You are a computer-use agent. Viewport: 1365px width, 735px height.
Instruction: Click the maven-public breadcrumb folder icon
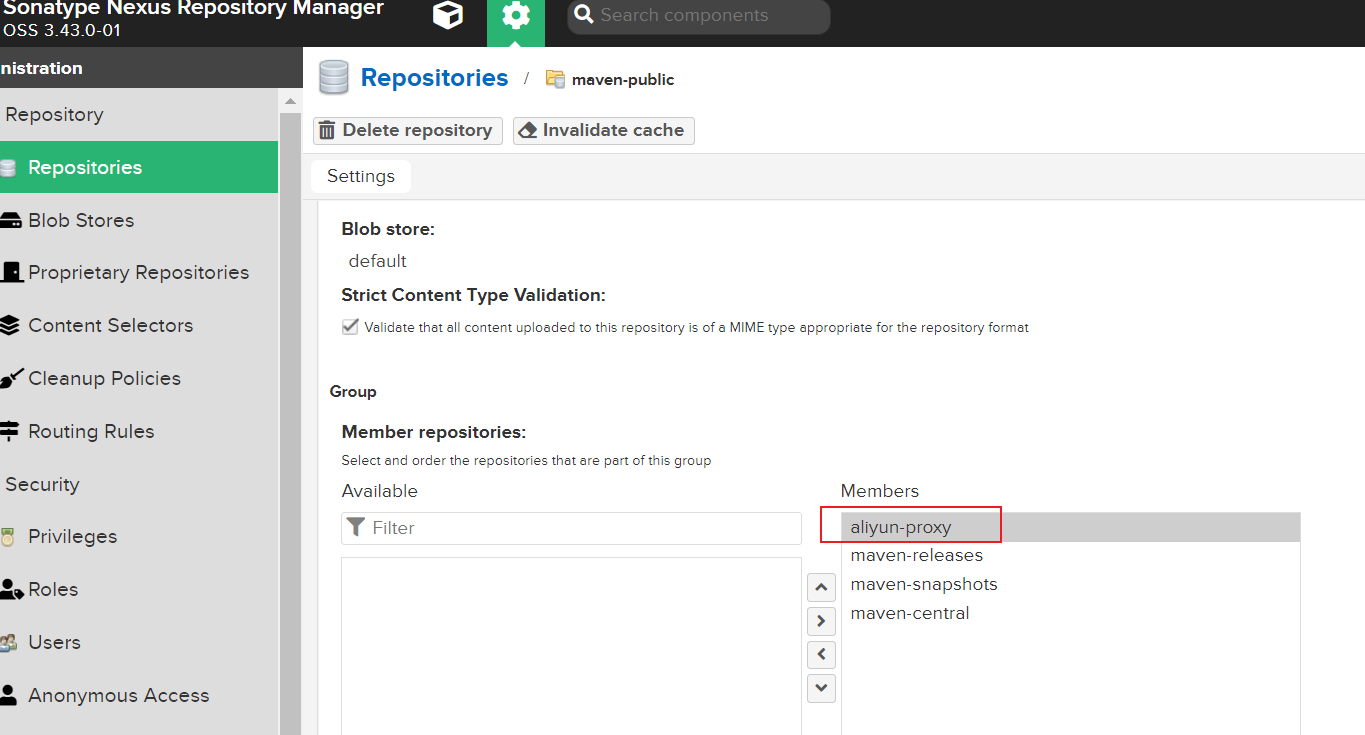[555, 79]
